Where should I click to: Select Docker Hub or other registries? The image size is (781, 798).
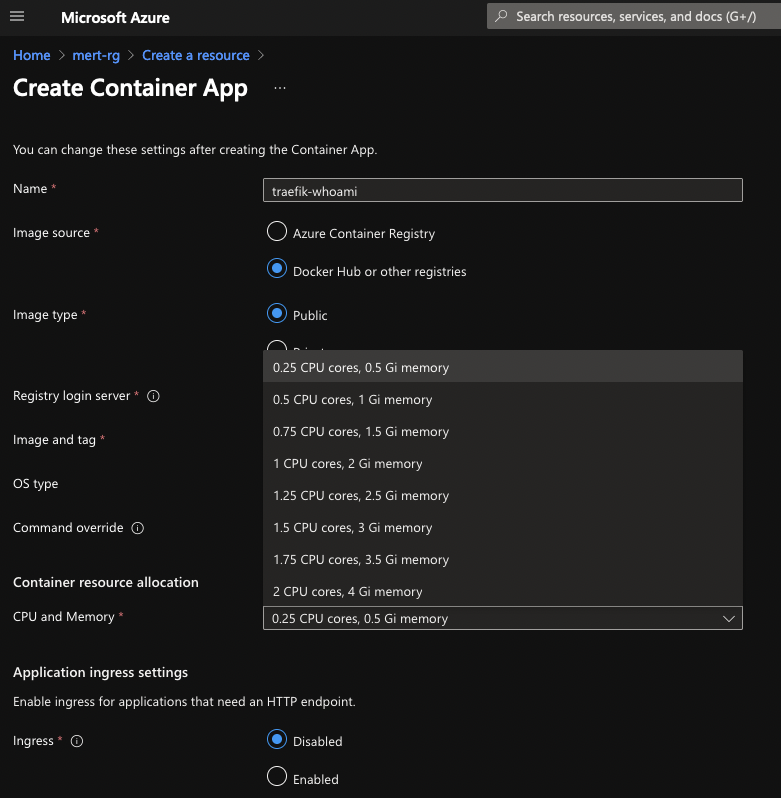(x=277, y=269)
